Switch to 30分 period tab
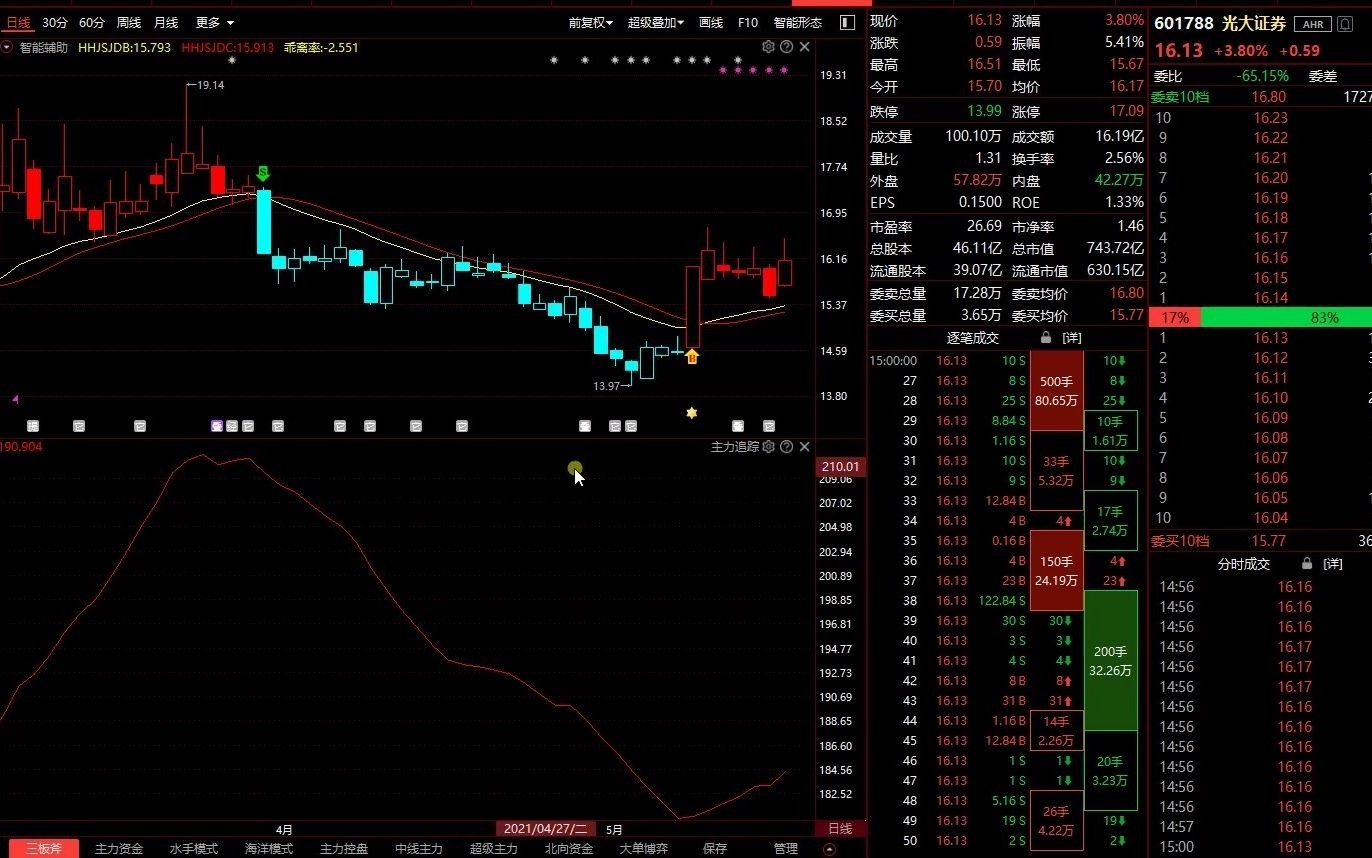The width and height of the screenshot is (1372, 858). click(x=56, y=22)
